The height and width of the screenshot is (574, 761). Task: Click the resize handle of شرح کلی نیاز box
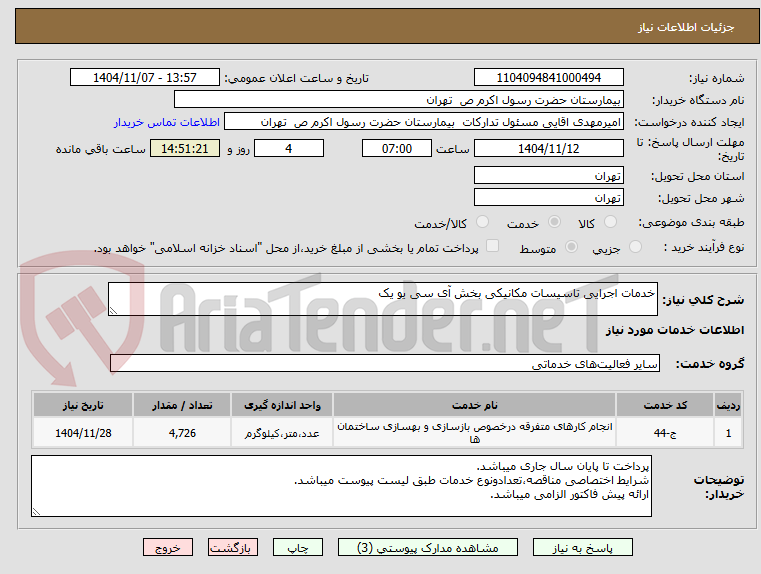tap(113, 311)
